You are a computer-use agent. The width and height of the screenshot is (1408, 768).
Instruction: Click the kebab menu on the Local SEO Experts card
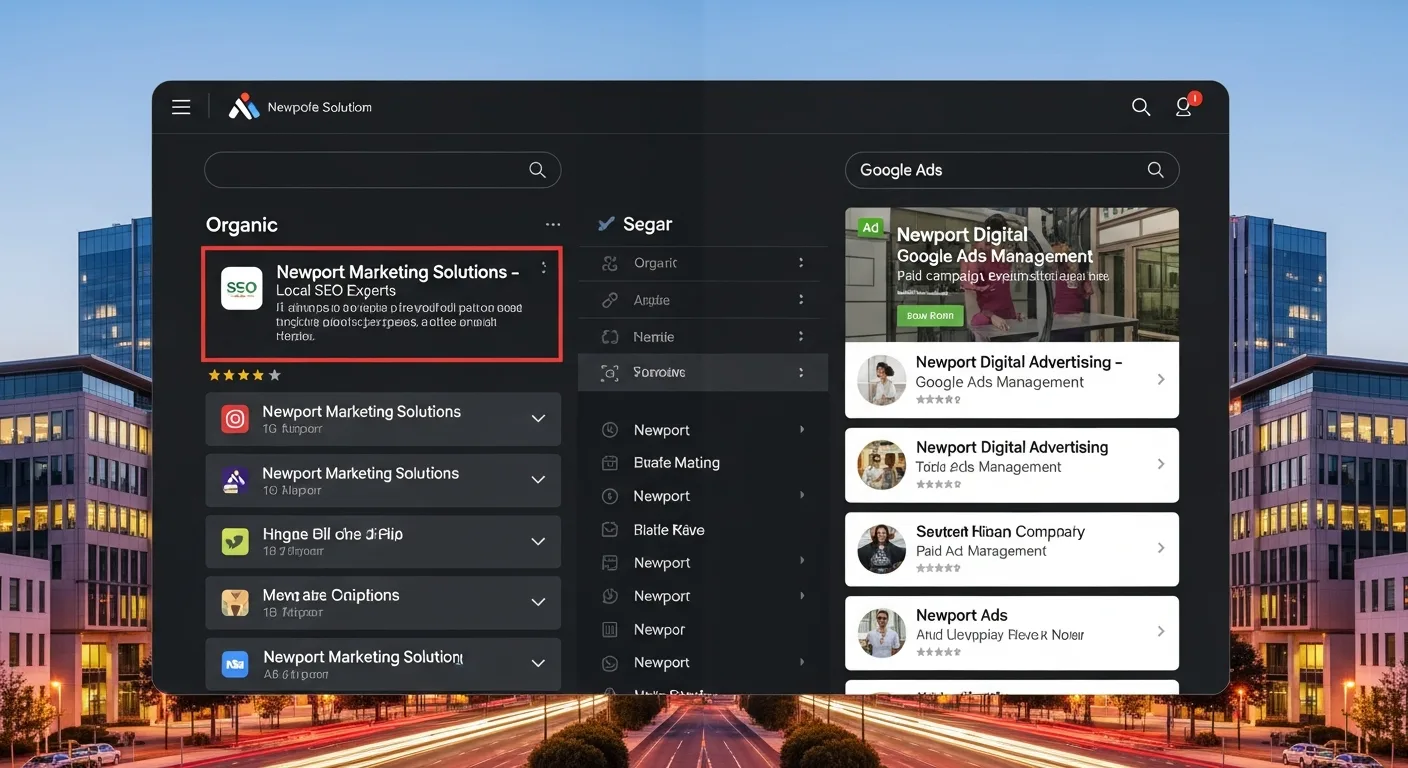pos(544,268)
